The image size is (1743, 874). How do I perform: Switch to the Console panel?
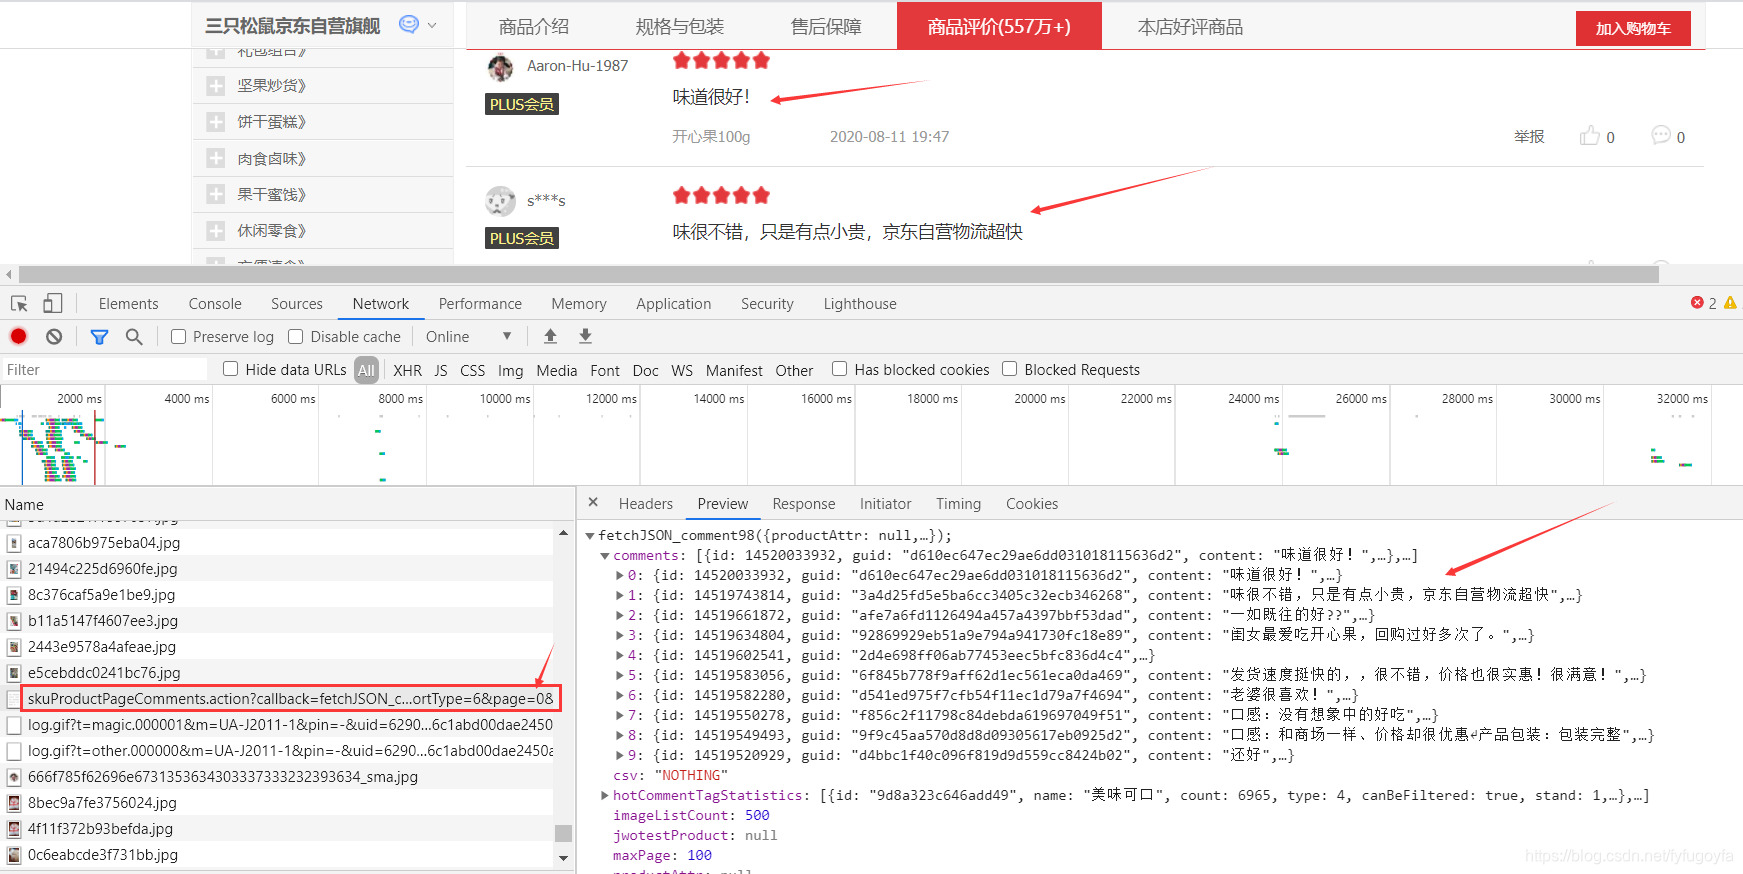point(215,304)
